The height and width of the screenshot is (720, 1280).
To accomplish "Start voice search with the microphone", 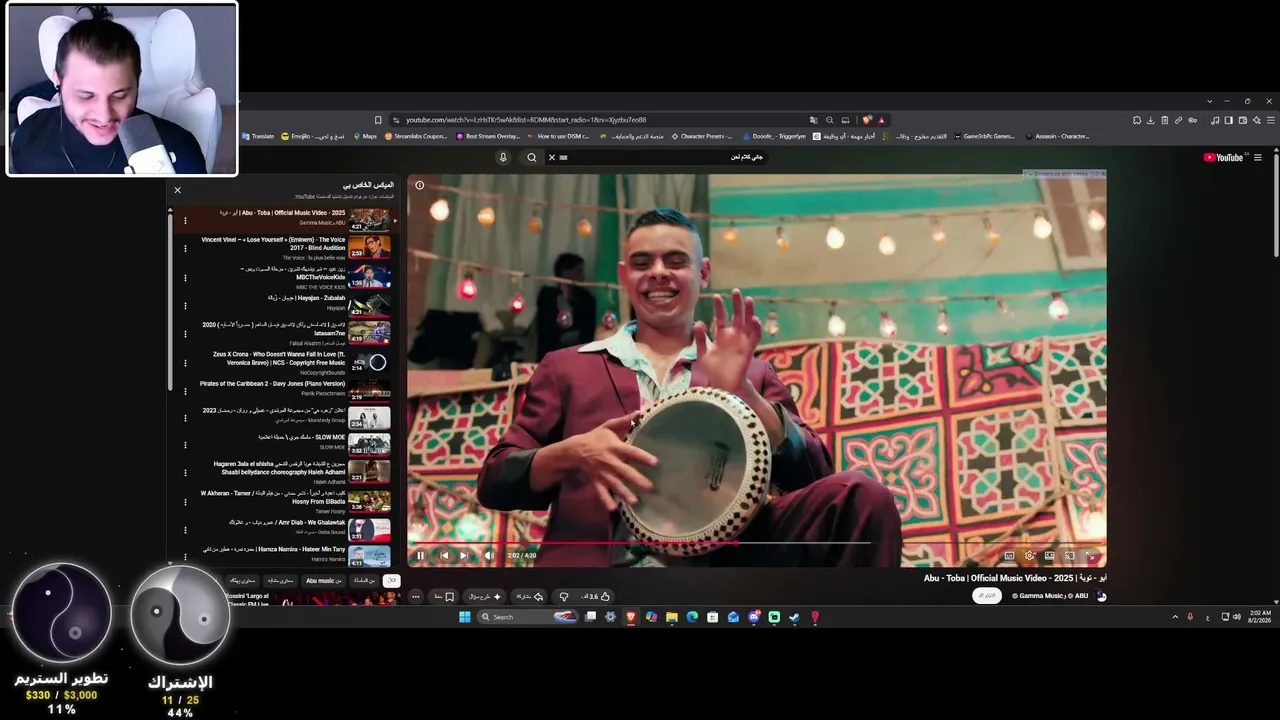I will tap(503, 157).
